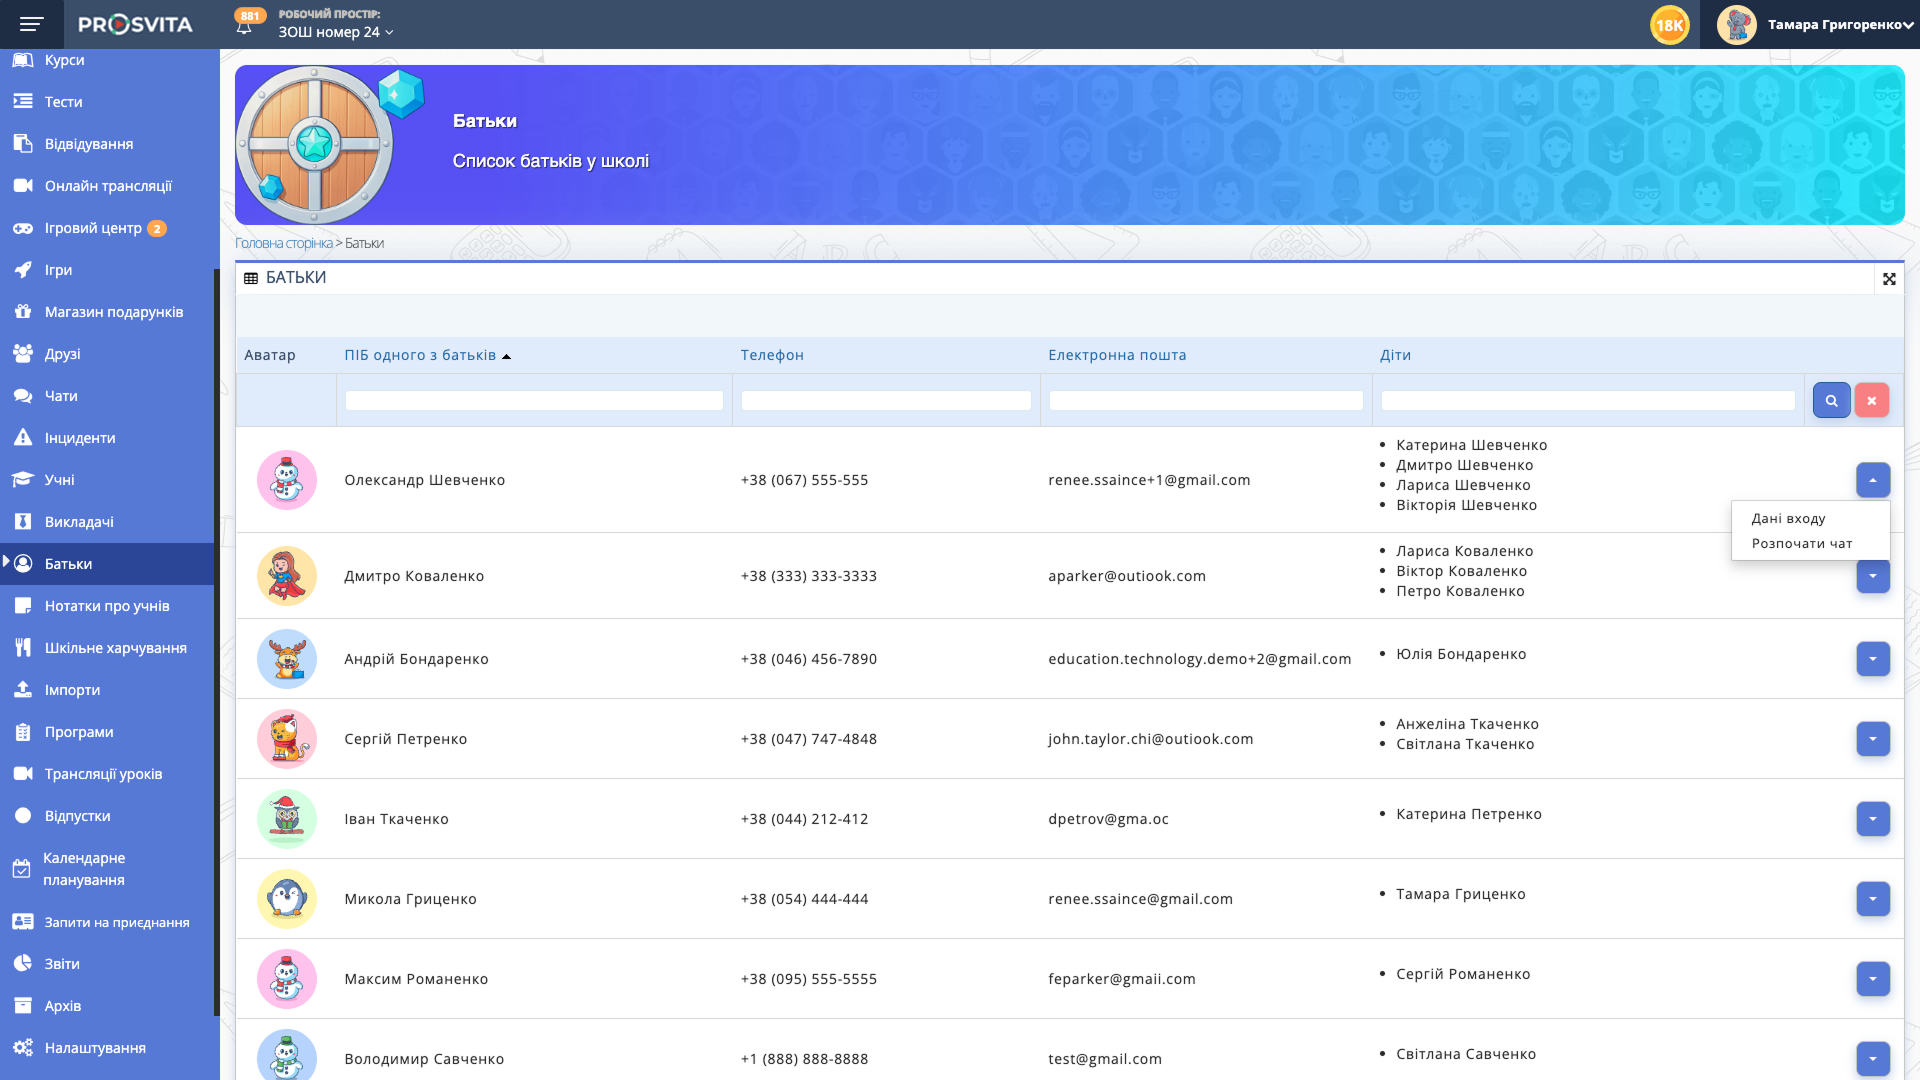Viewport: 1920px width, 1080px height.
Task: Click the PROSVITA logo
Action: coord(135,24)
